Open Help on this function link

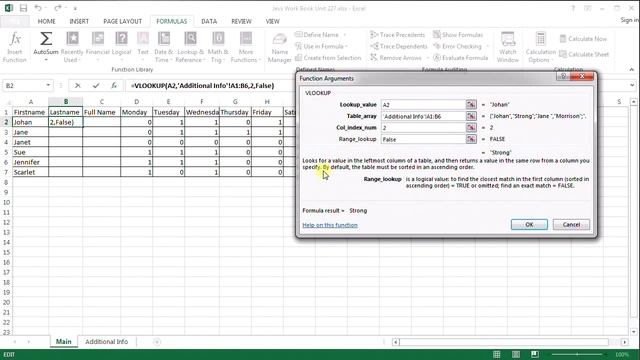(330, 225)
